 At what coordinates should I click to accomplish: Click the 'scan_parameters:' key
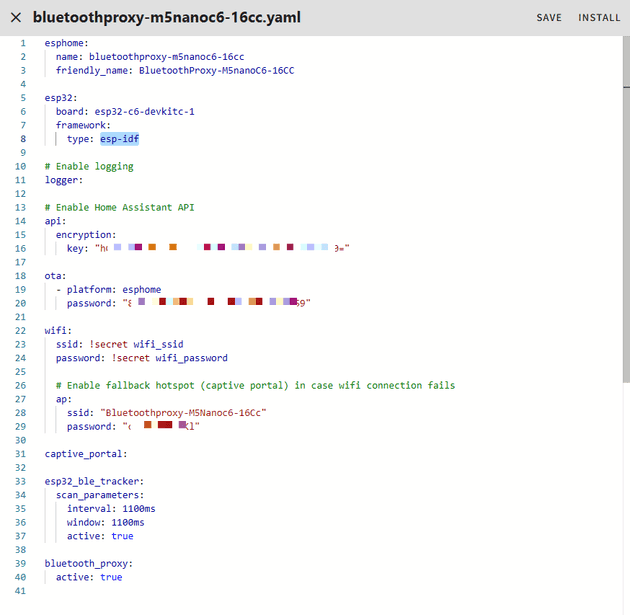100,495
